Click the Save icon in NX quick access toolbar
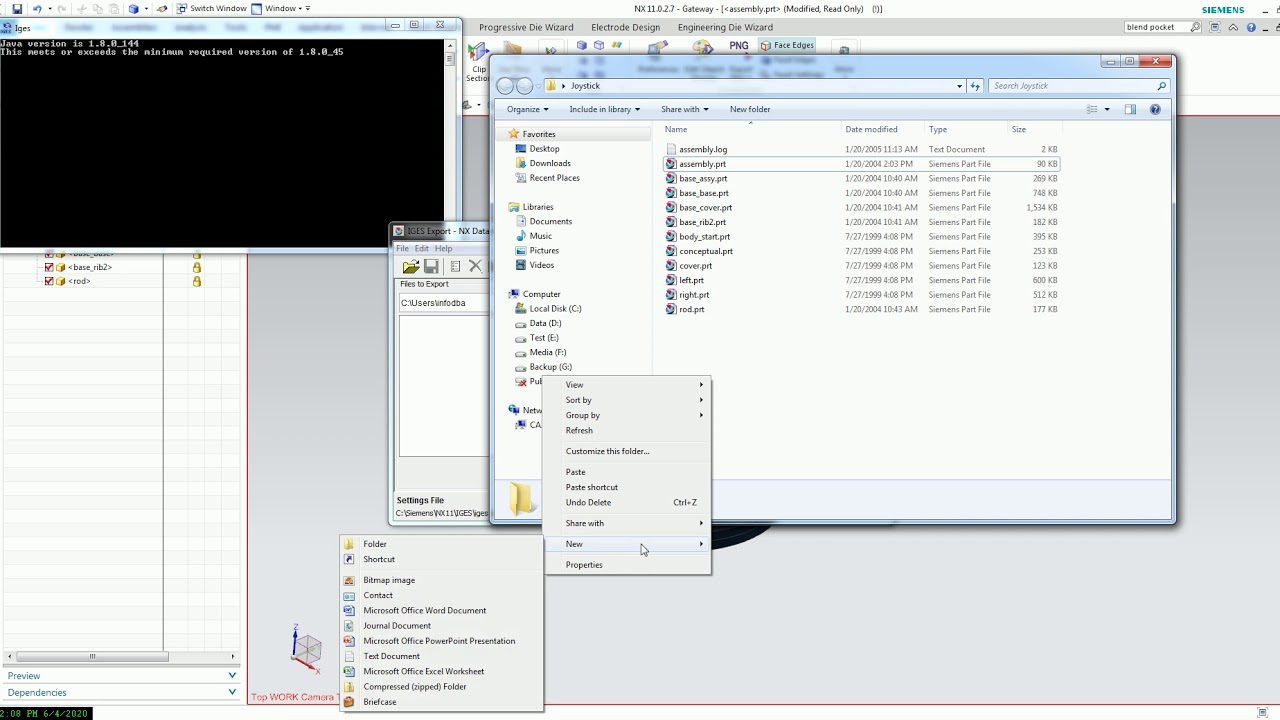 click(17, 8)
